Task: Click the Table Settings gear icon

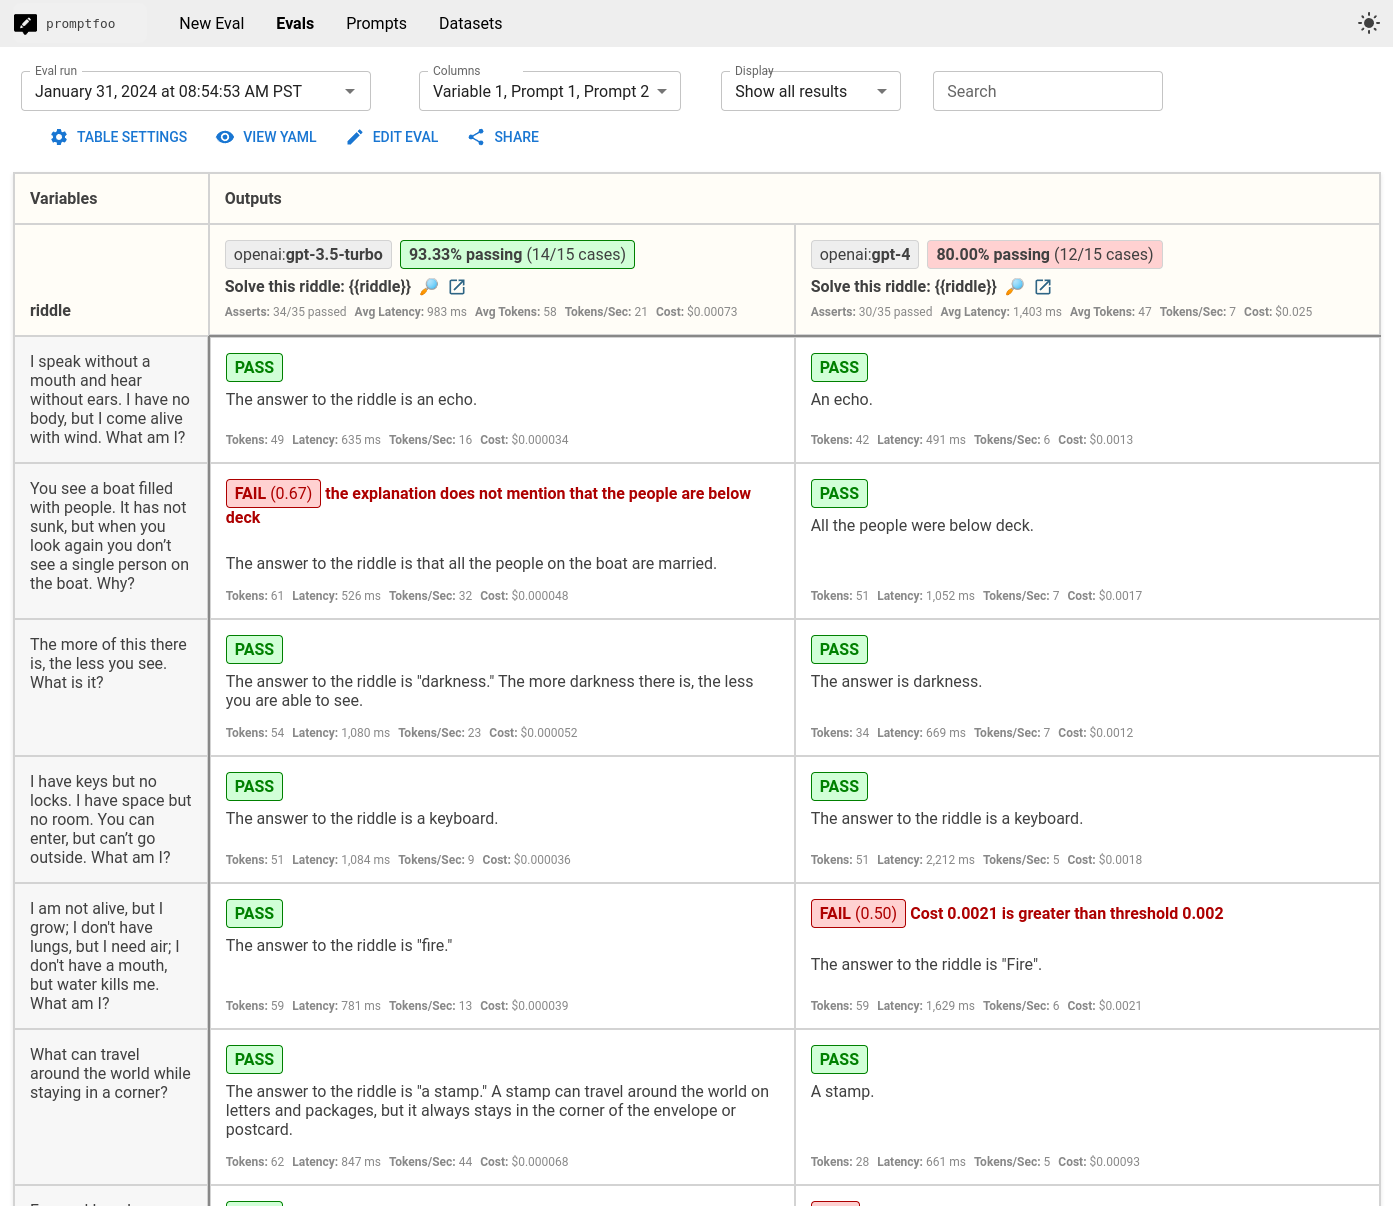Action: [59, 137]
